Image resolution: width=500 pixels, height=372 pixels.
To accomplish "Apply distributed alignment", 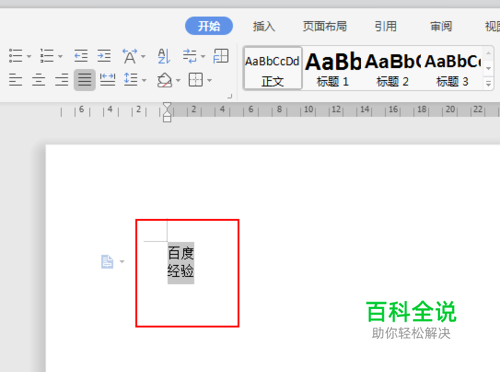I will tap(108, 80).
